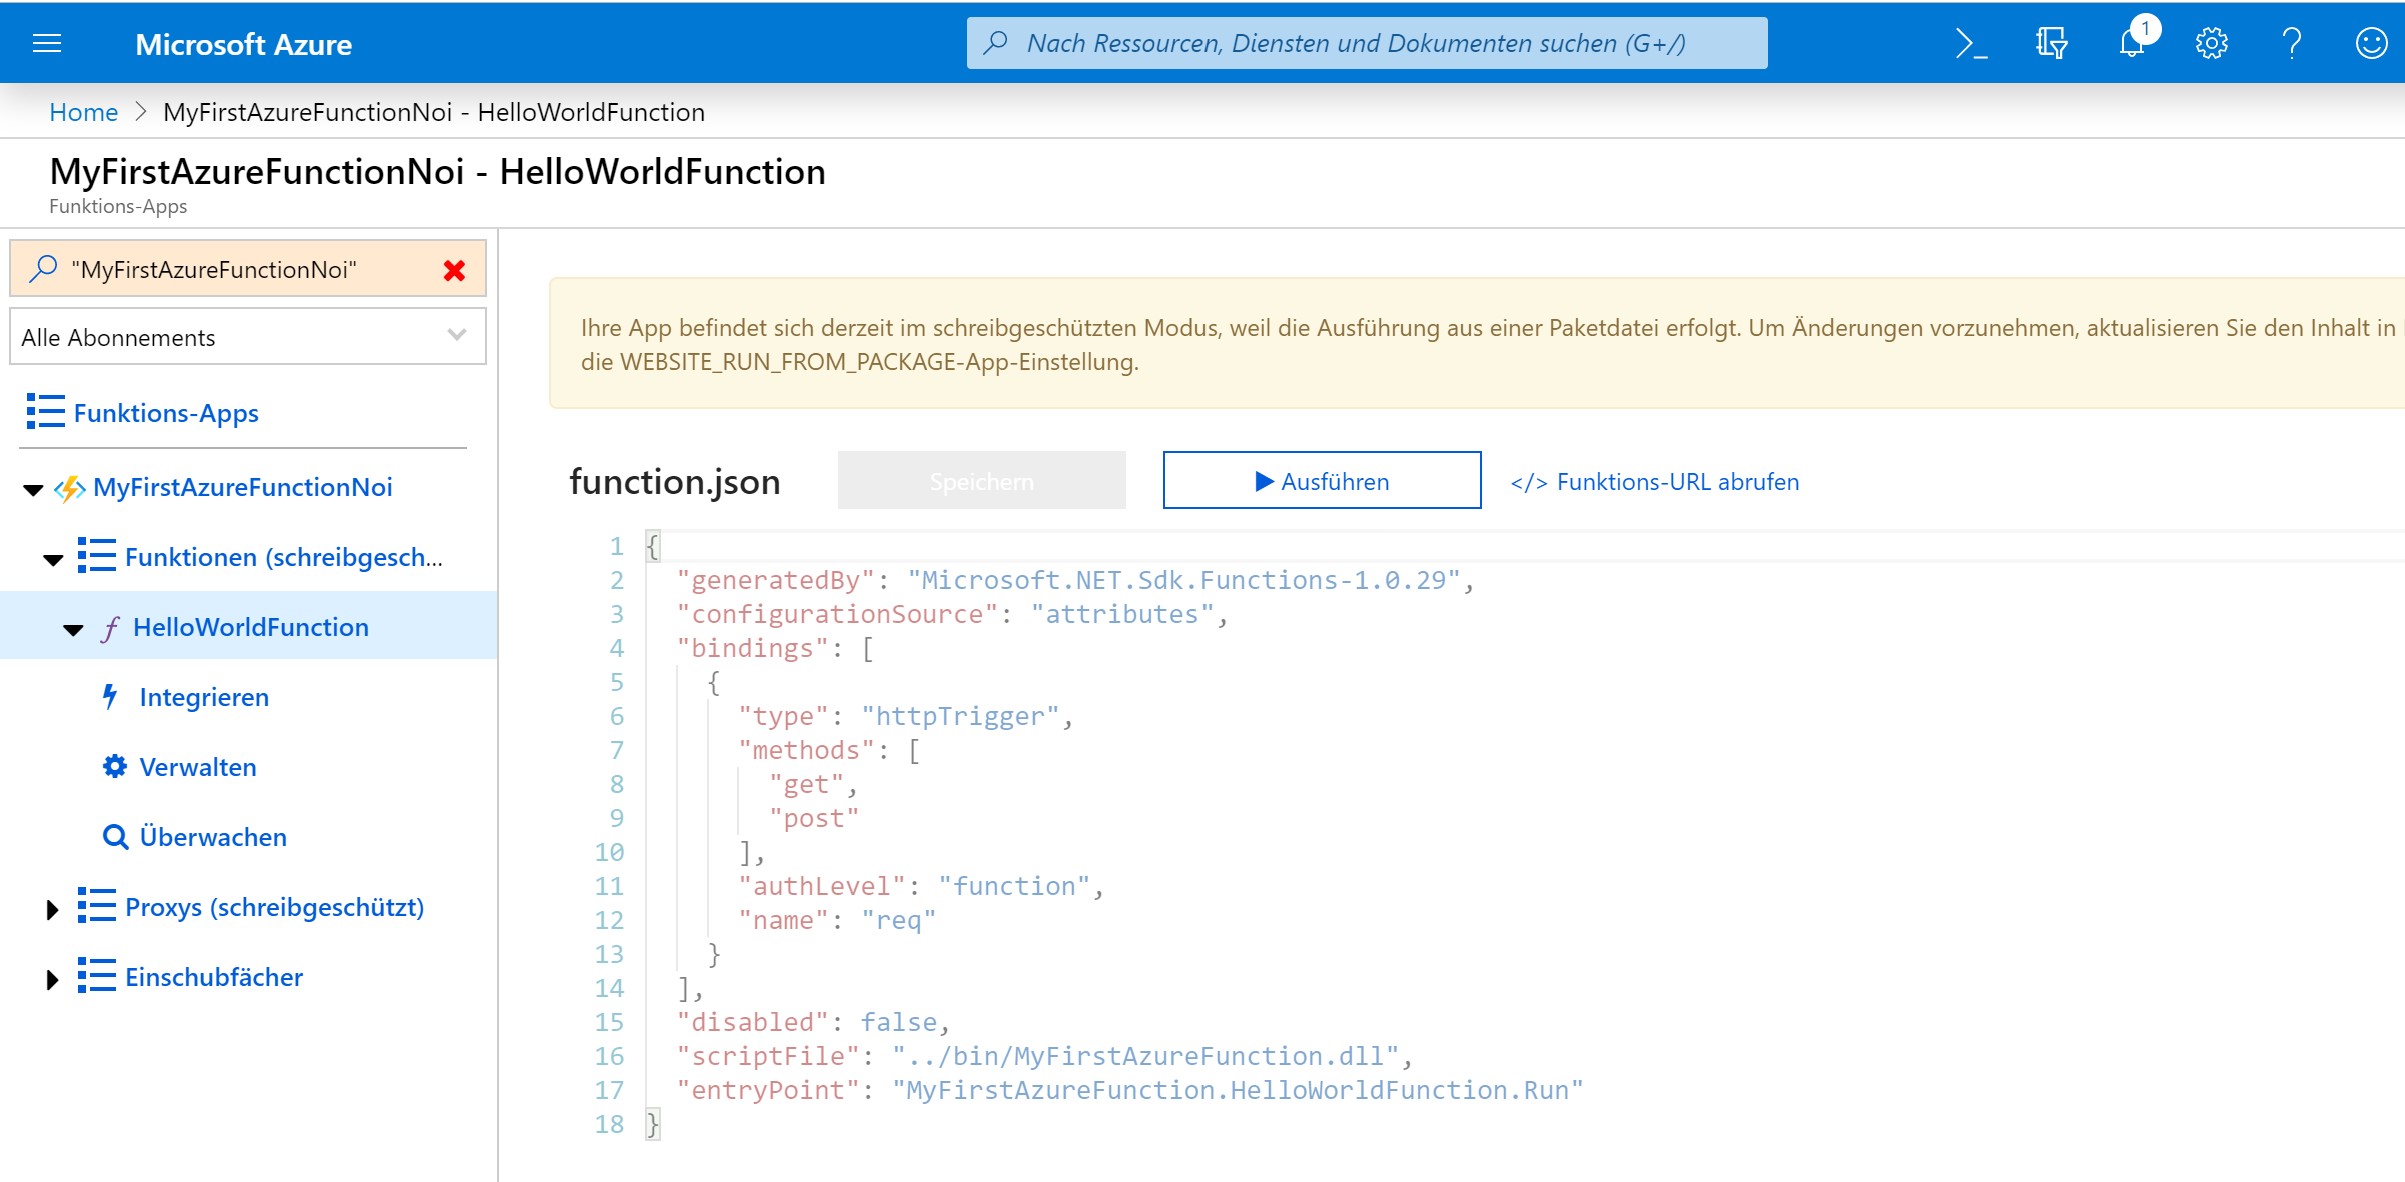Screen dimensions: 2405x1182
Task: Open the feedback smiley icon
Action: click(2371, 43)
